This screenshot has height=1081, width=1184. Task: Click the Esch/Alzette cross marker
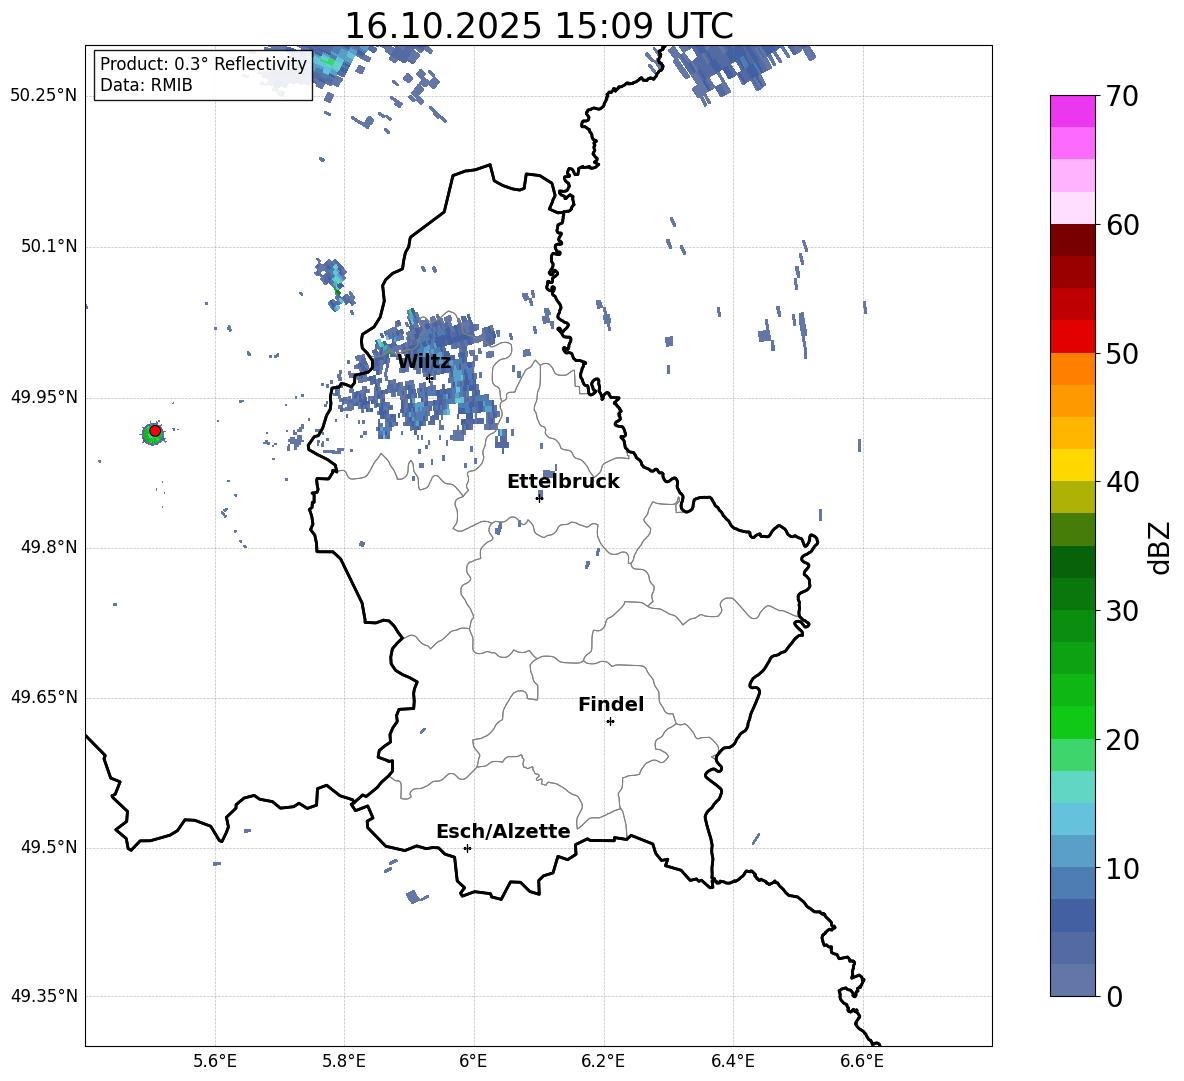coord(467,848)
